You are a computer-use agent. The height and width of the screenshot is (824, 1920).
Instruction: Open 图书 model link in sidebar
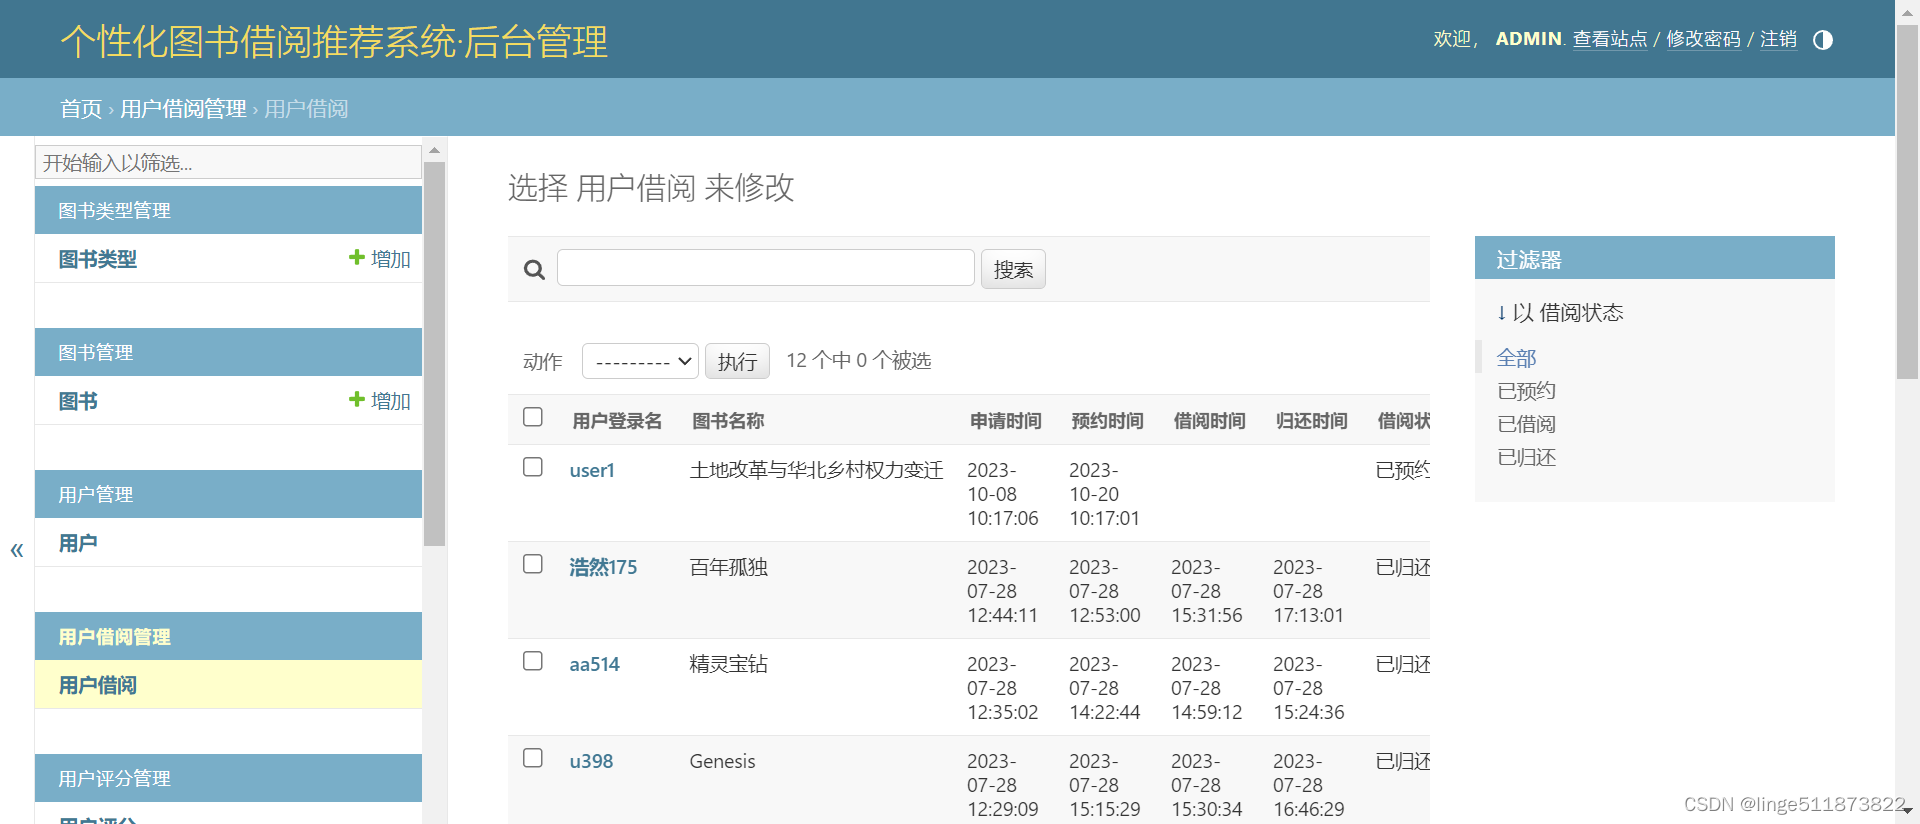coord(78,401)
